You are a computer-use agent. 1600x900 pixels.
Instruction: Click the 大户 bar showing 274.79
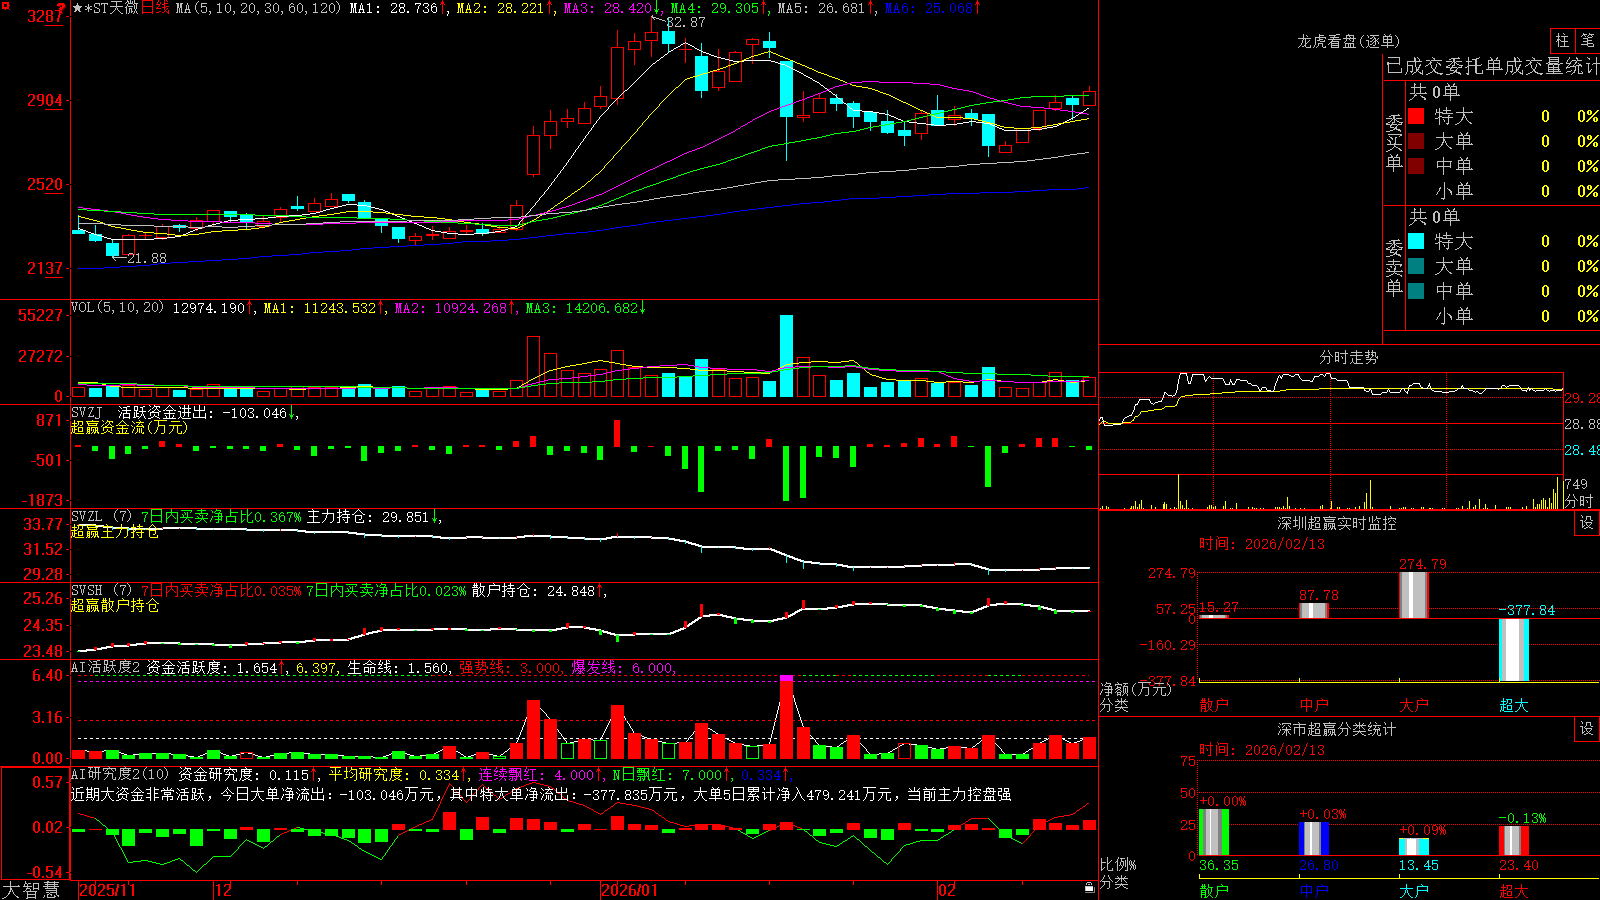1414,595
